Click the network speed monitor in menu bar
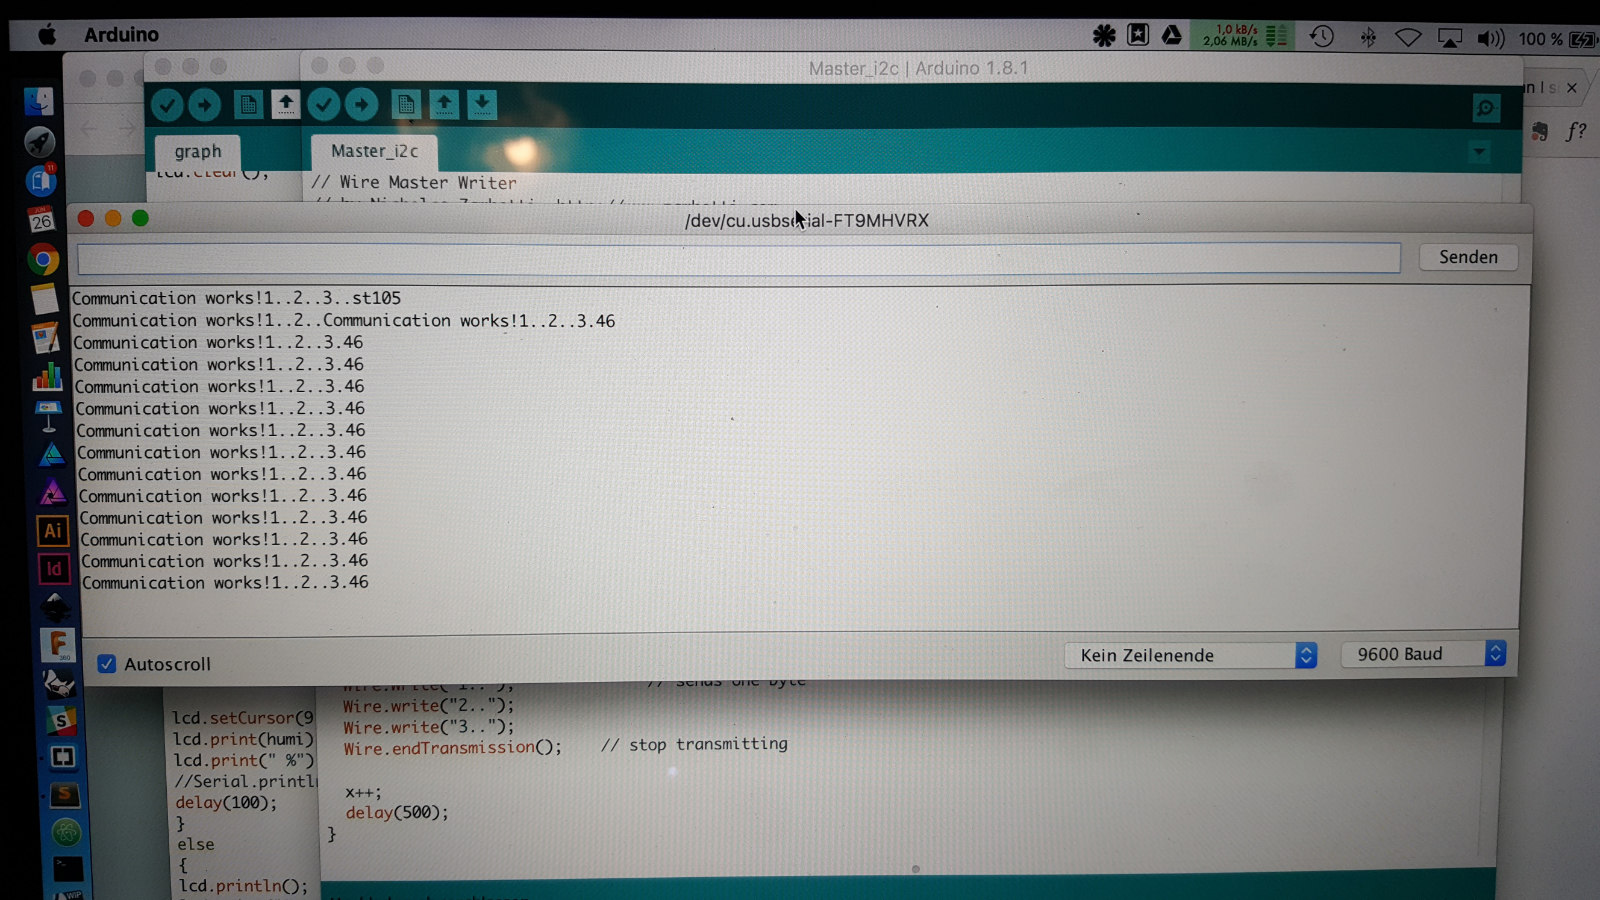 tap(1243, 36)
